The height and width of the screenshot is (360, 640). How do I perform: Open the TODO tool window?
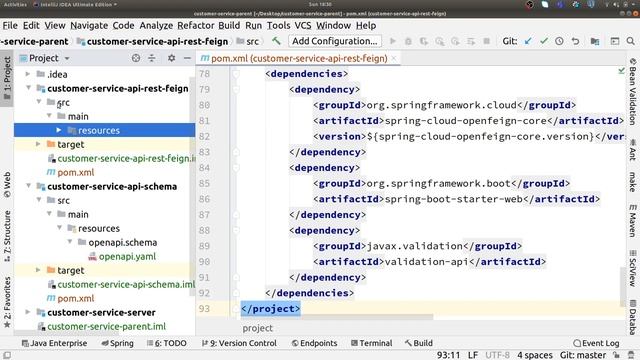coord(167,343)
